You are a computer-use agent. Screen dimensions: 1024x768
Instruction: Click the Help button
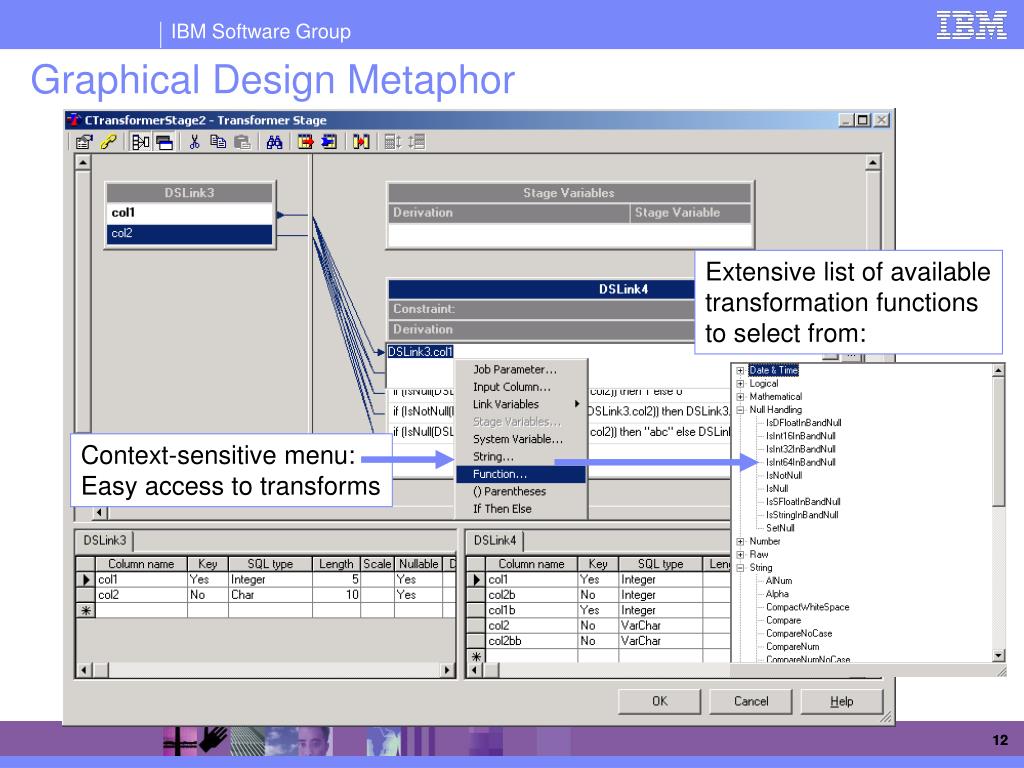pos(842,701)
